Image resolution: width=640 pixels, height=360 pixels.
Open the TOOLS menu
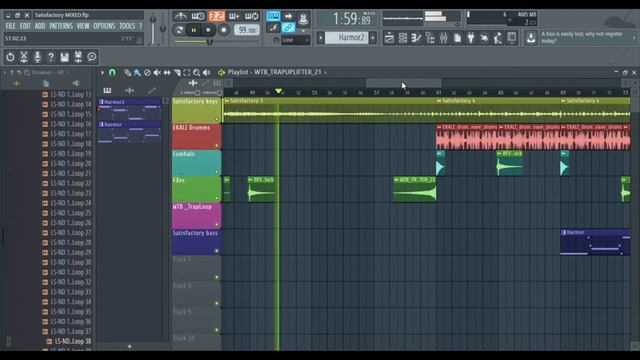click(127, 26)
